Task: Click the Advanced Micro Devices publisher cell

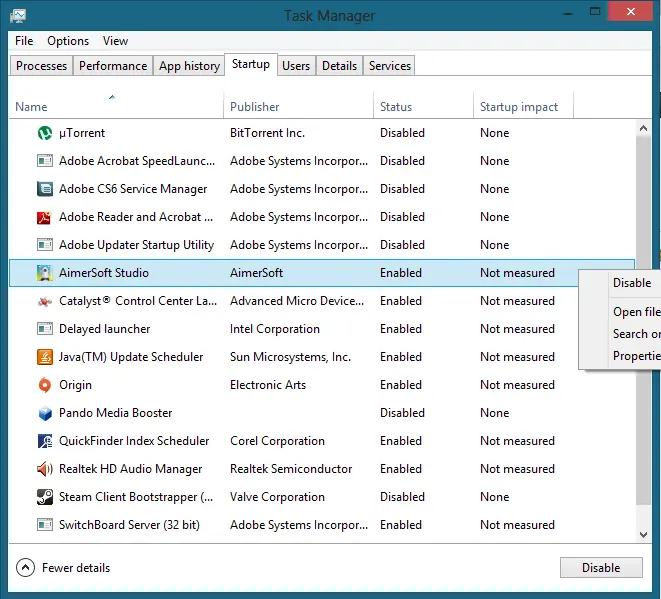Action: pyautogui.click(x=297, y=301)
